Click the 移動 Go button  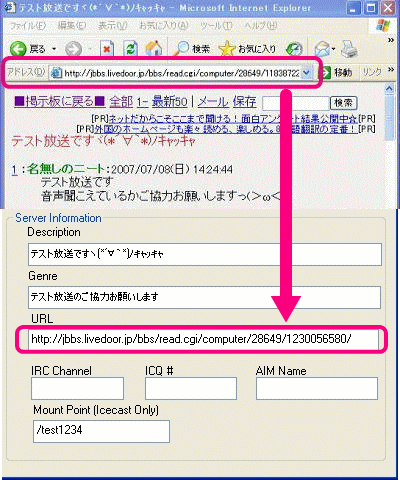[336, 72]
